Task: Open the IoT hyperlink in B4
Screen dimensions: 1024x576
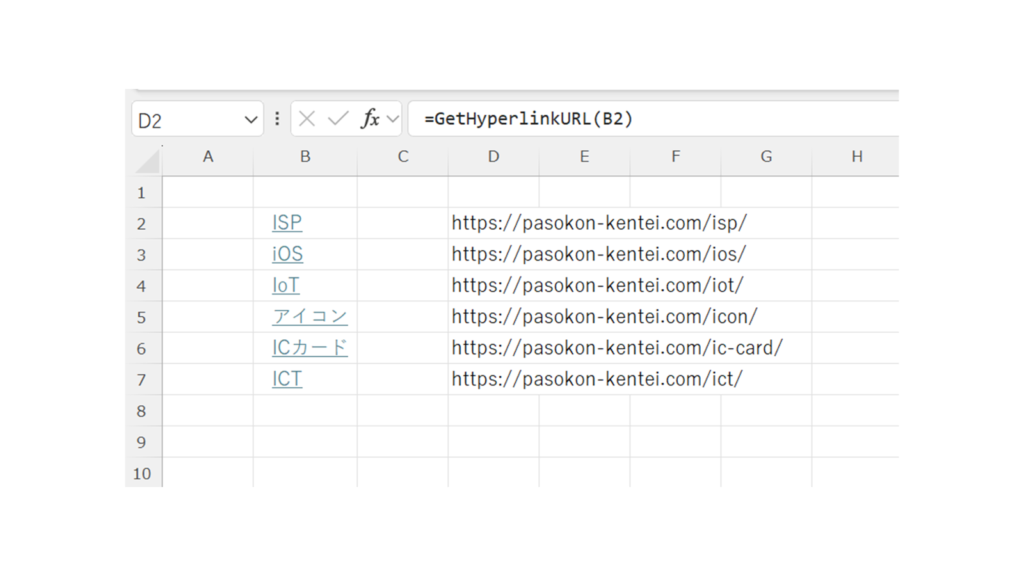Action: (286, 285)
